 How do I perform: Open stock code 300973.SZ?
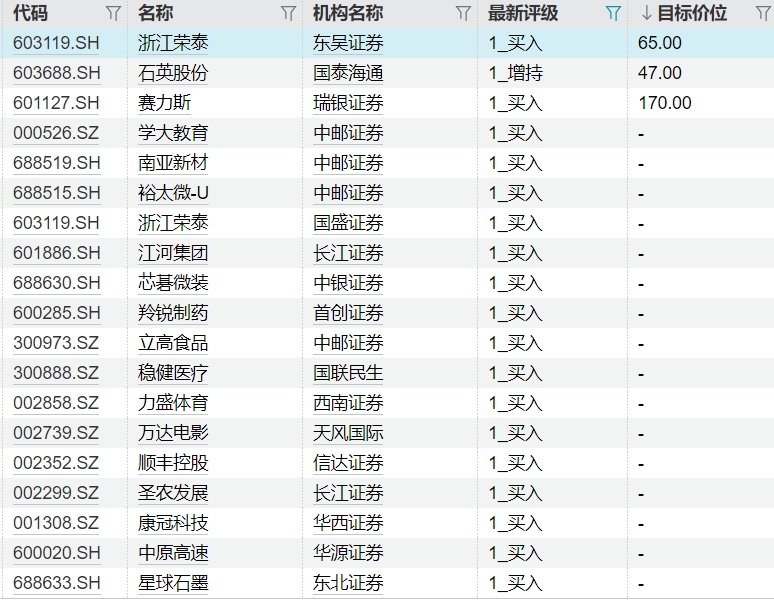point(56,343)
